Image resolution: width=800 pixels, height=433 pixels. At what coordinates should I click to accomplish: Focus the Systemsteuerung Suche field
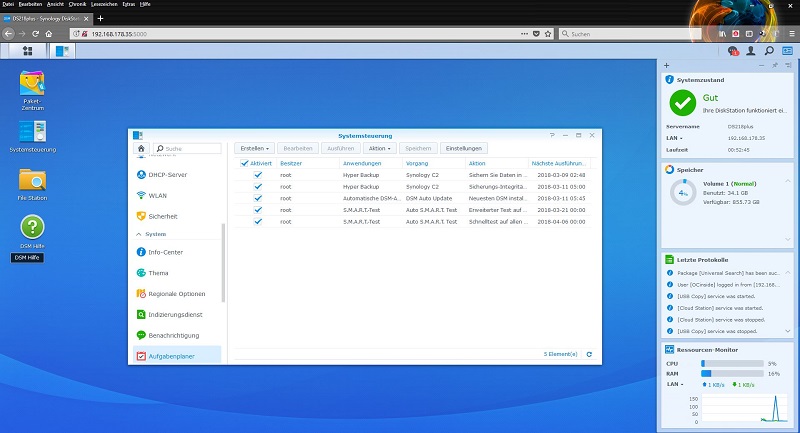pos(188,148)
